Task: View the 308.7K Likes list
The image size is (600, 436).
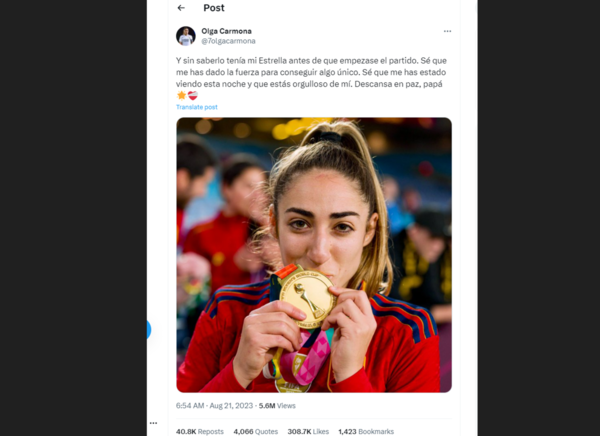Action: (308, 431)
